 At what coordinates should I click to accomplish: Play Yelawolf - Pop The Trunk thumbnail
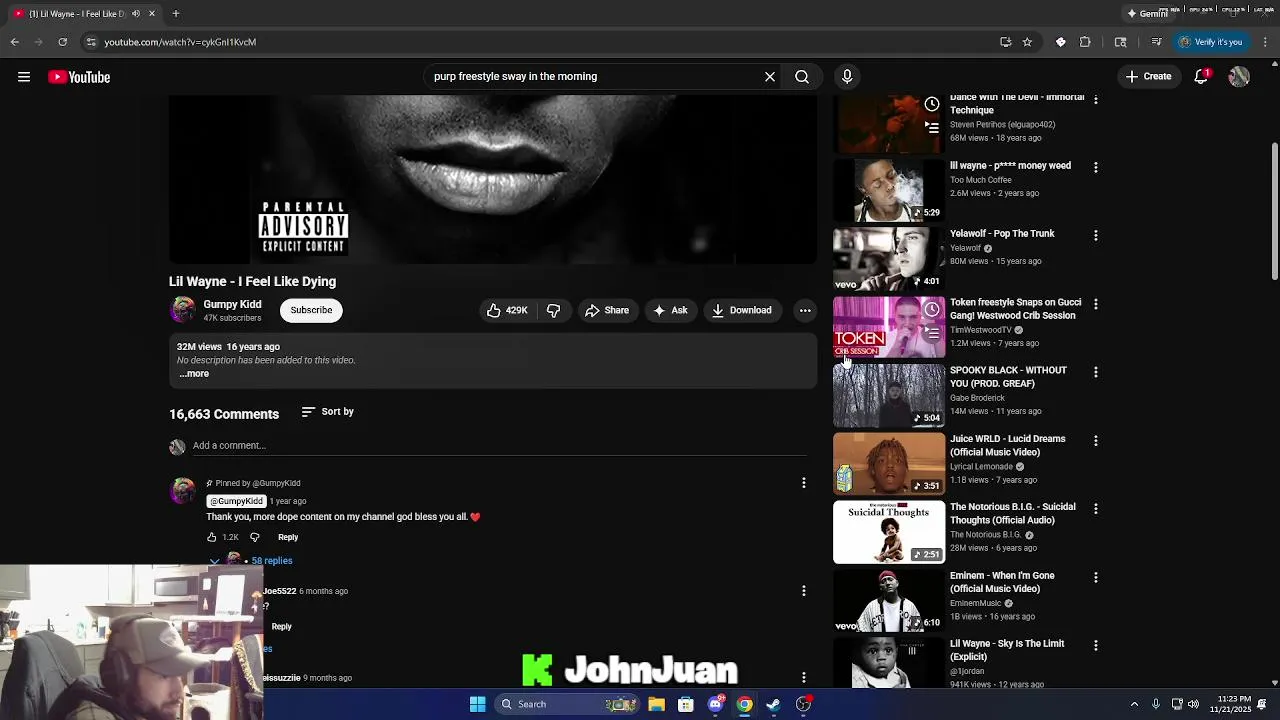889,259
